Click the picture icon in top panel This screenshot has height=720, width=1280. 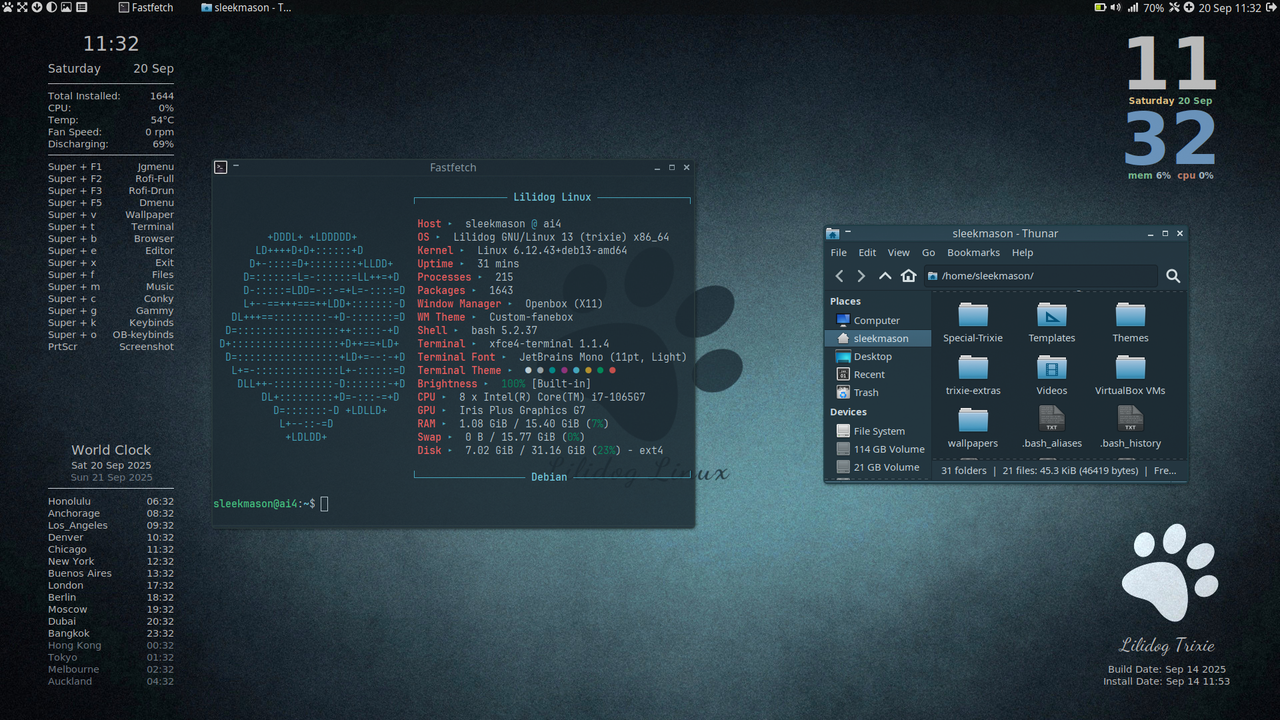[x=67, y=7]
